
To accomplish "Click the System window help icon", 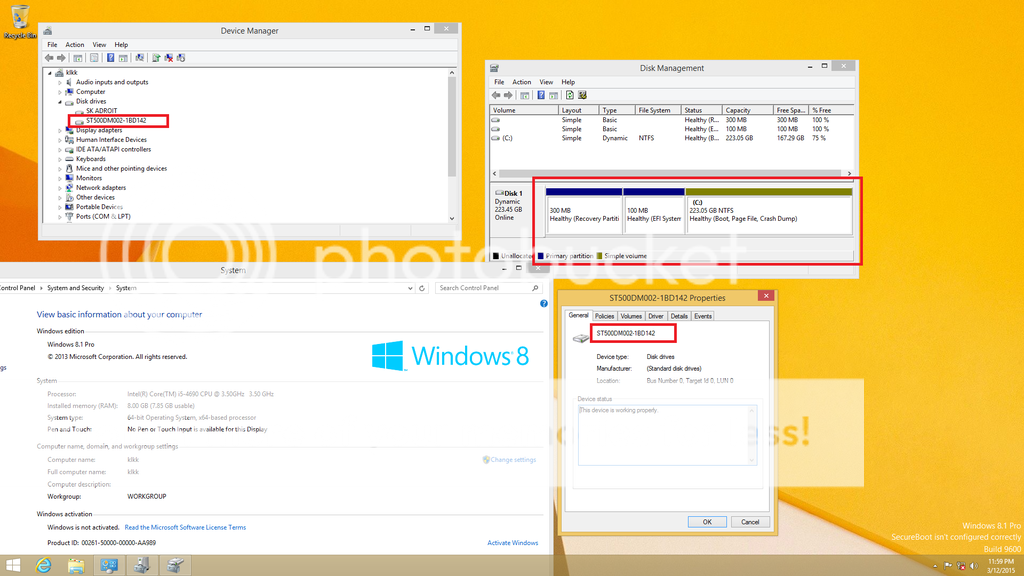I will (x=544, y=303).
